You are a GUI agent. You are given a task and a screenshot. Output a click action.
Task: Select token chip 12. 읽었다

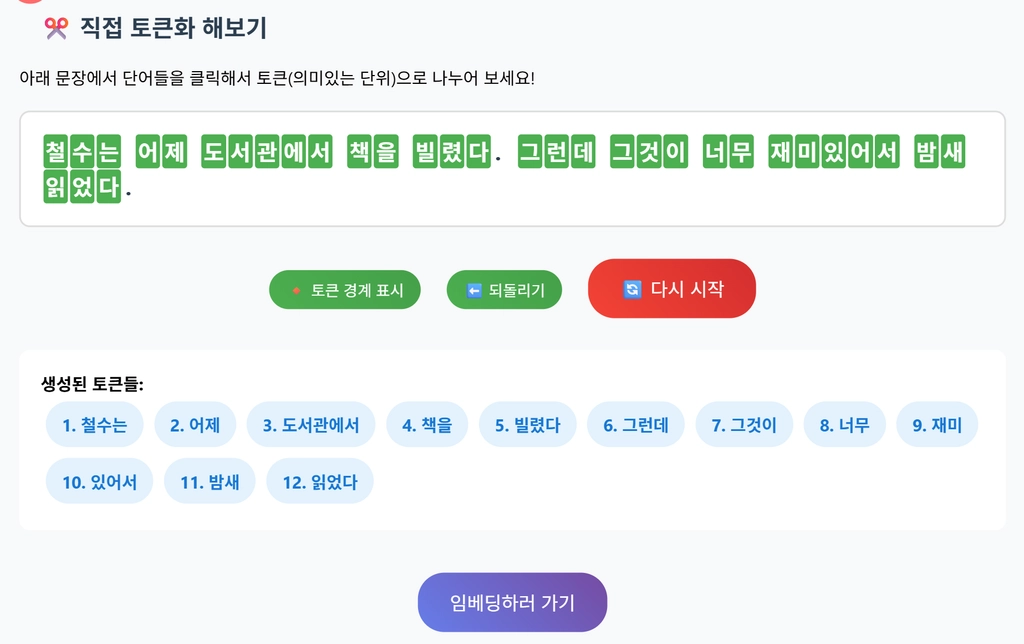point(320,482)
